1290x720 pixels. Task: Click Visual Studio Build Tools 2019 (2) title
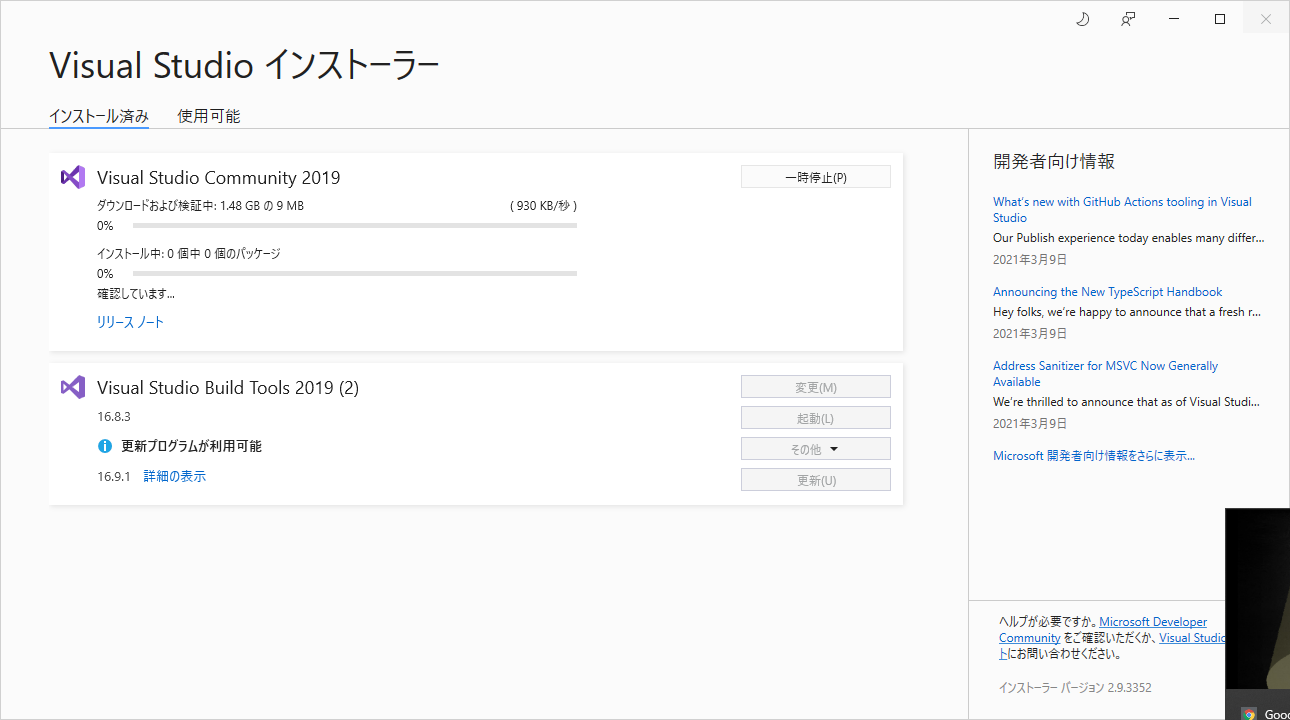(228, 388)
